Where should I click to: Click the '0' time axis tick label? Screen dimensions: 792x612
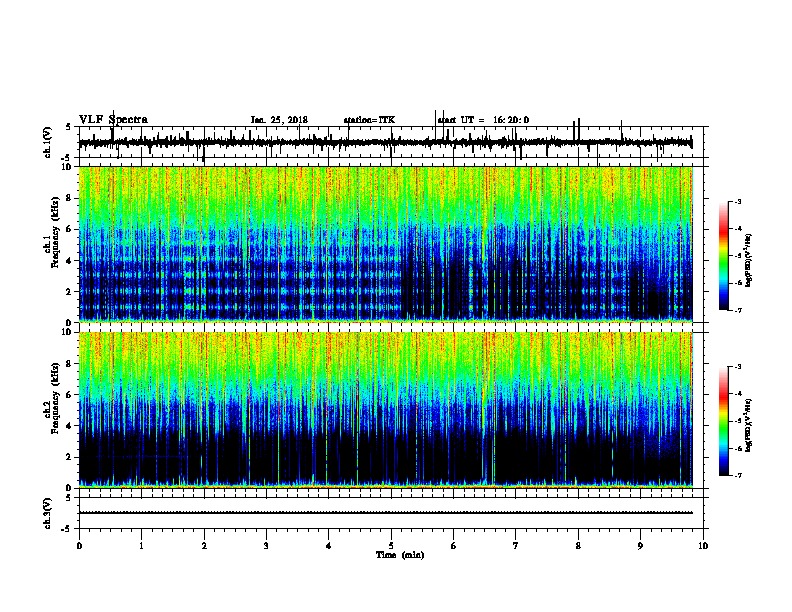(x=79, y=546)
